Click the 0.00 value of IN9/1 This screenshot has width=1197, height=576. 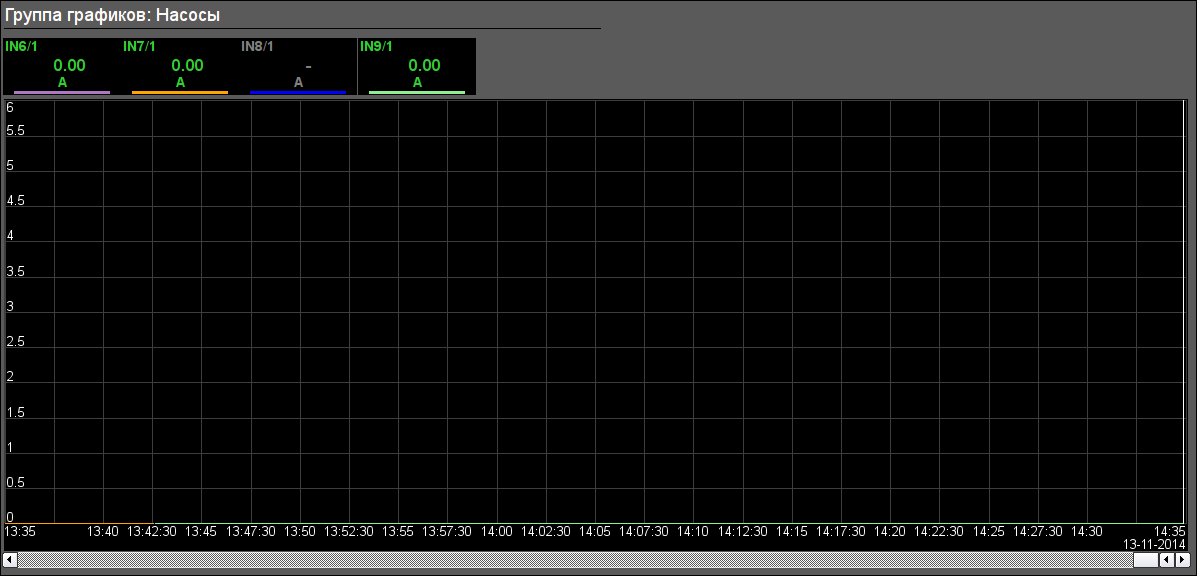pos(424,66)
